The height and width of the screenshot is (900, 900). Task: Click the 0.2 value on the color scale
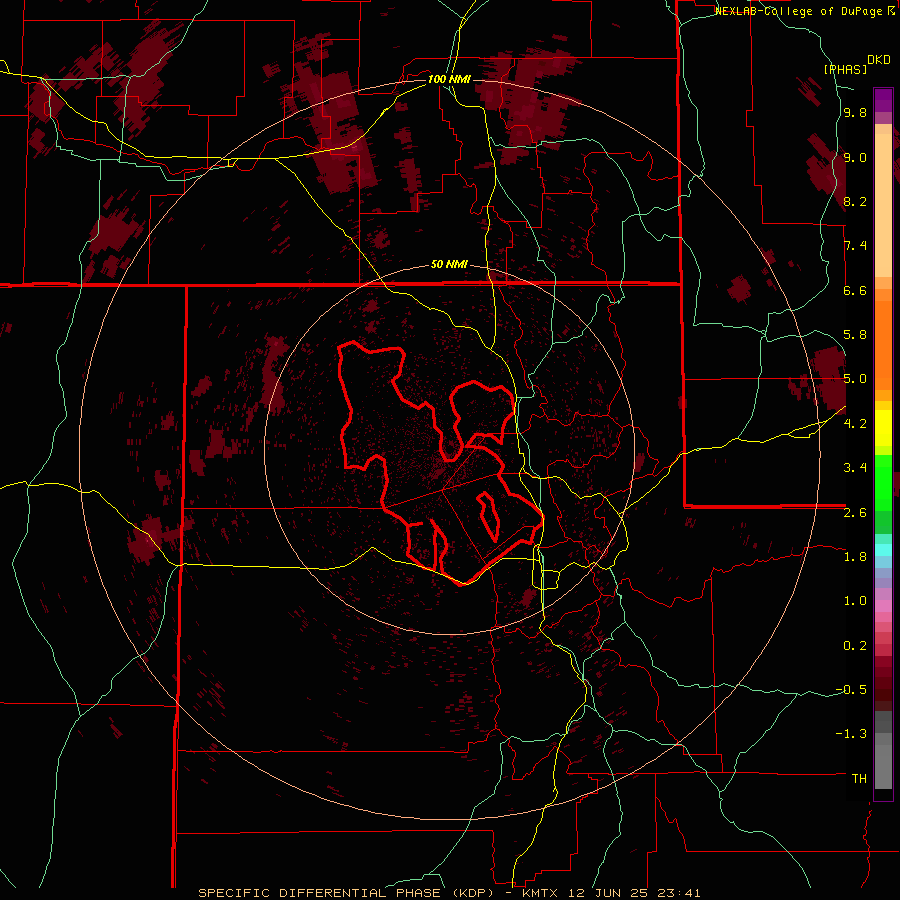click(855, 645)
